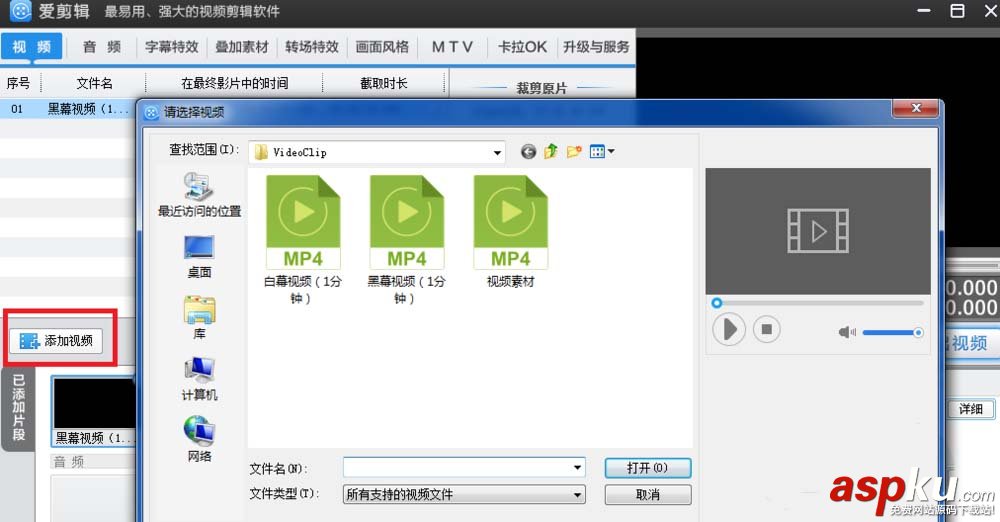Viewport: 1000px width, 522px height.
Task: Open the 叠加素材 tab
Action: (x=242, y=47)
